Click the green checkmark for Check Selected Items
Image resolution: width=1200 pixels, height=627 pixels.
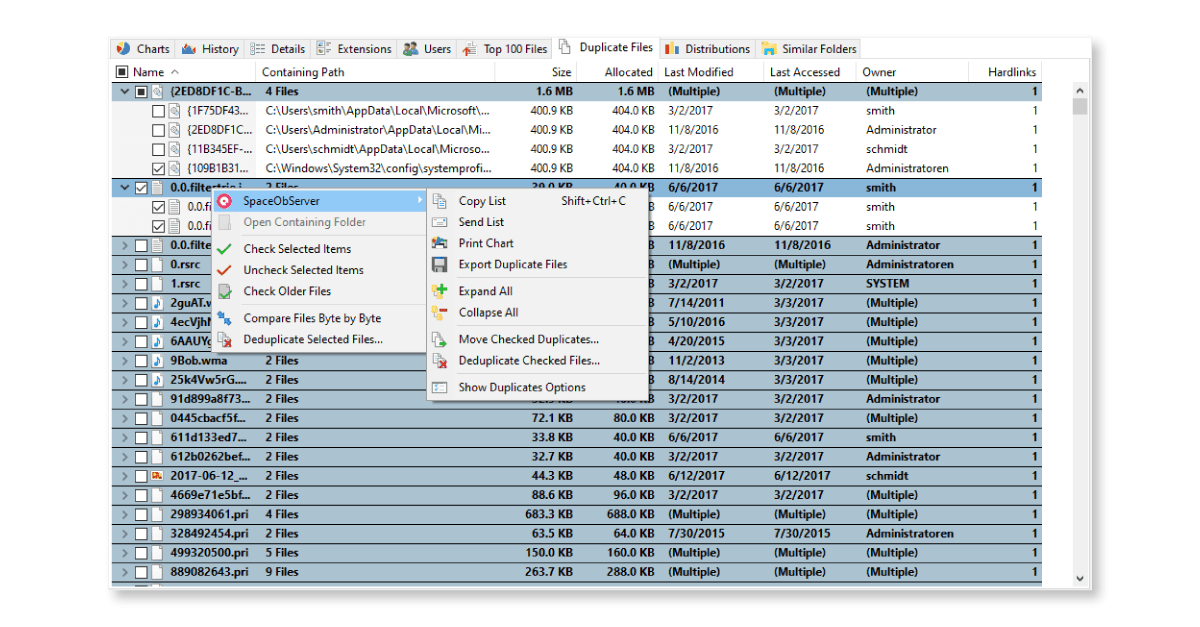tap(225, 249)
